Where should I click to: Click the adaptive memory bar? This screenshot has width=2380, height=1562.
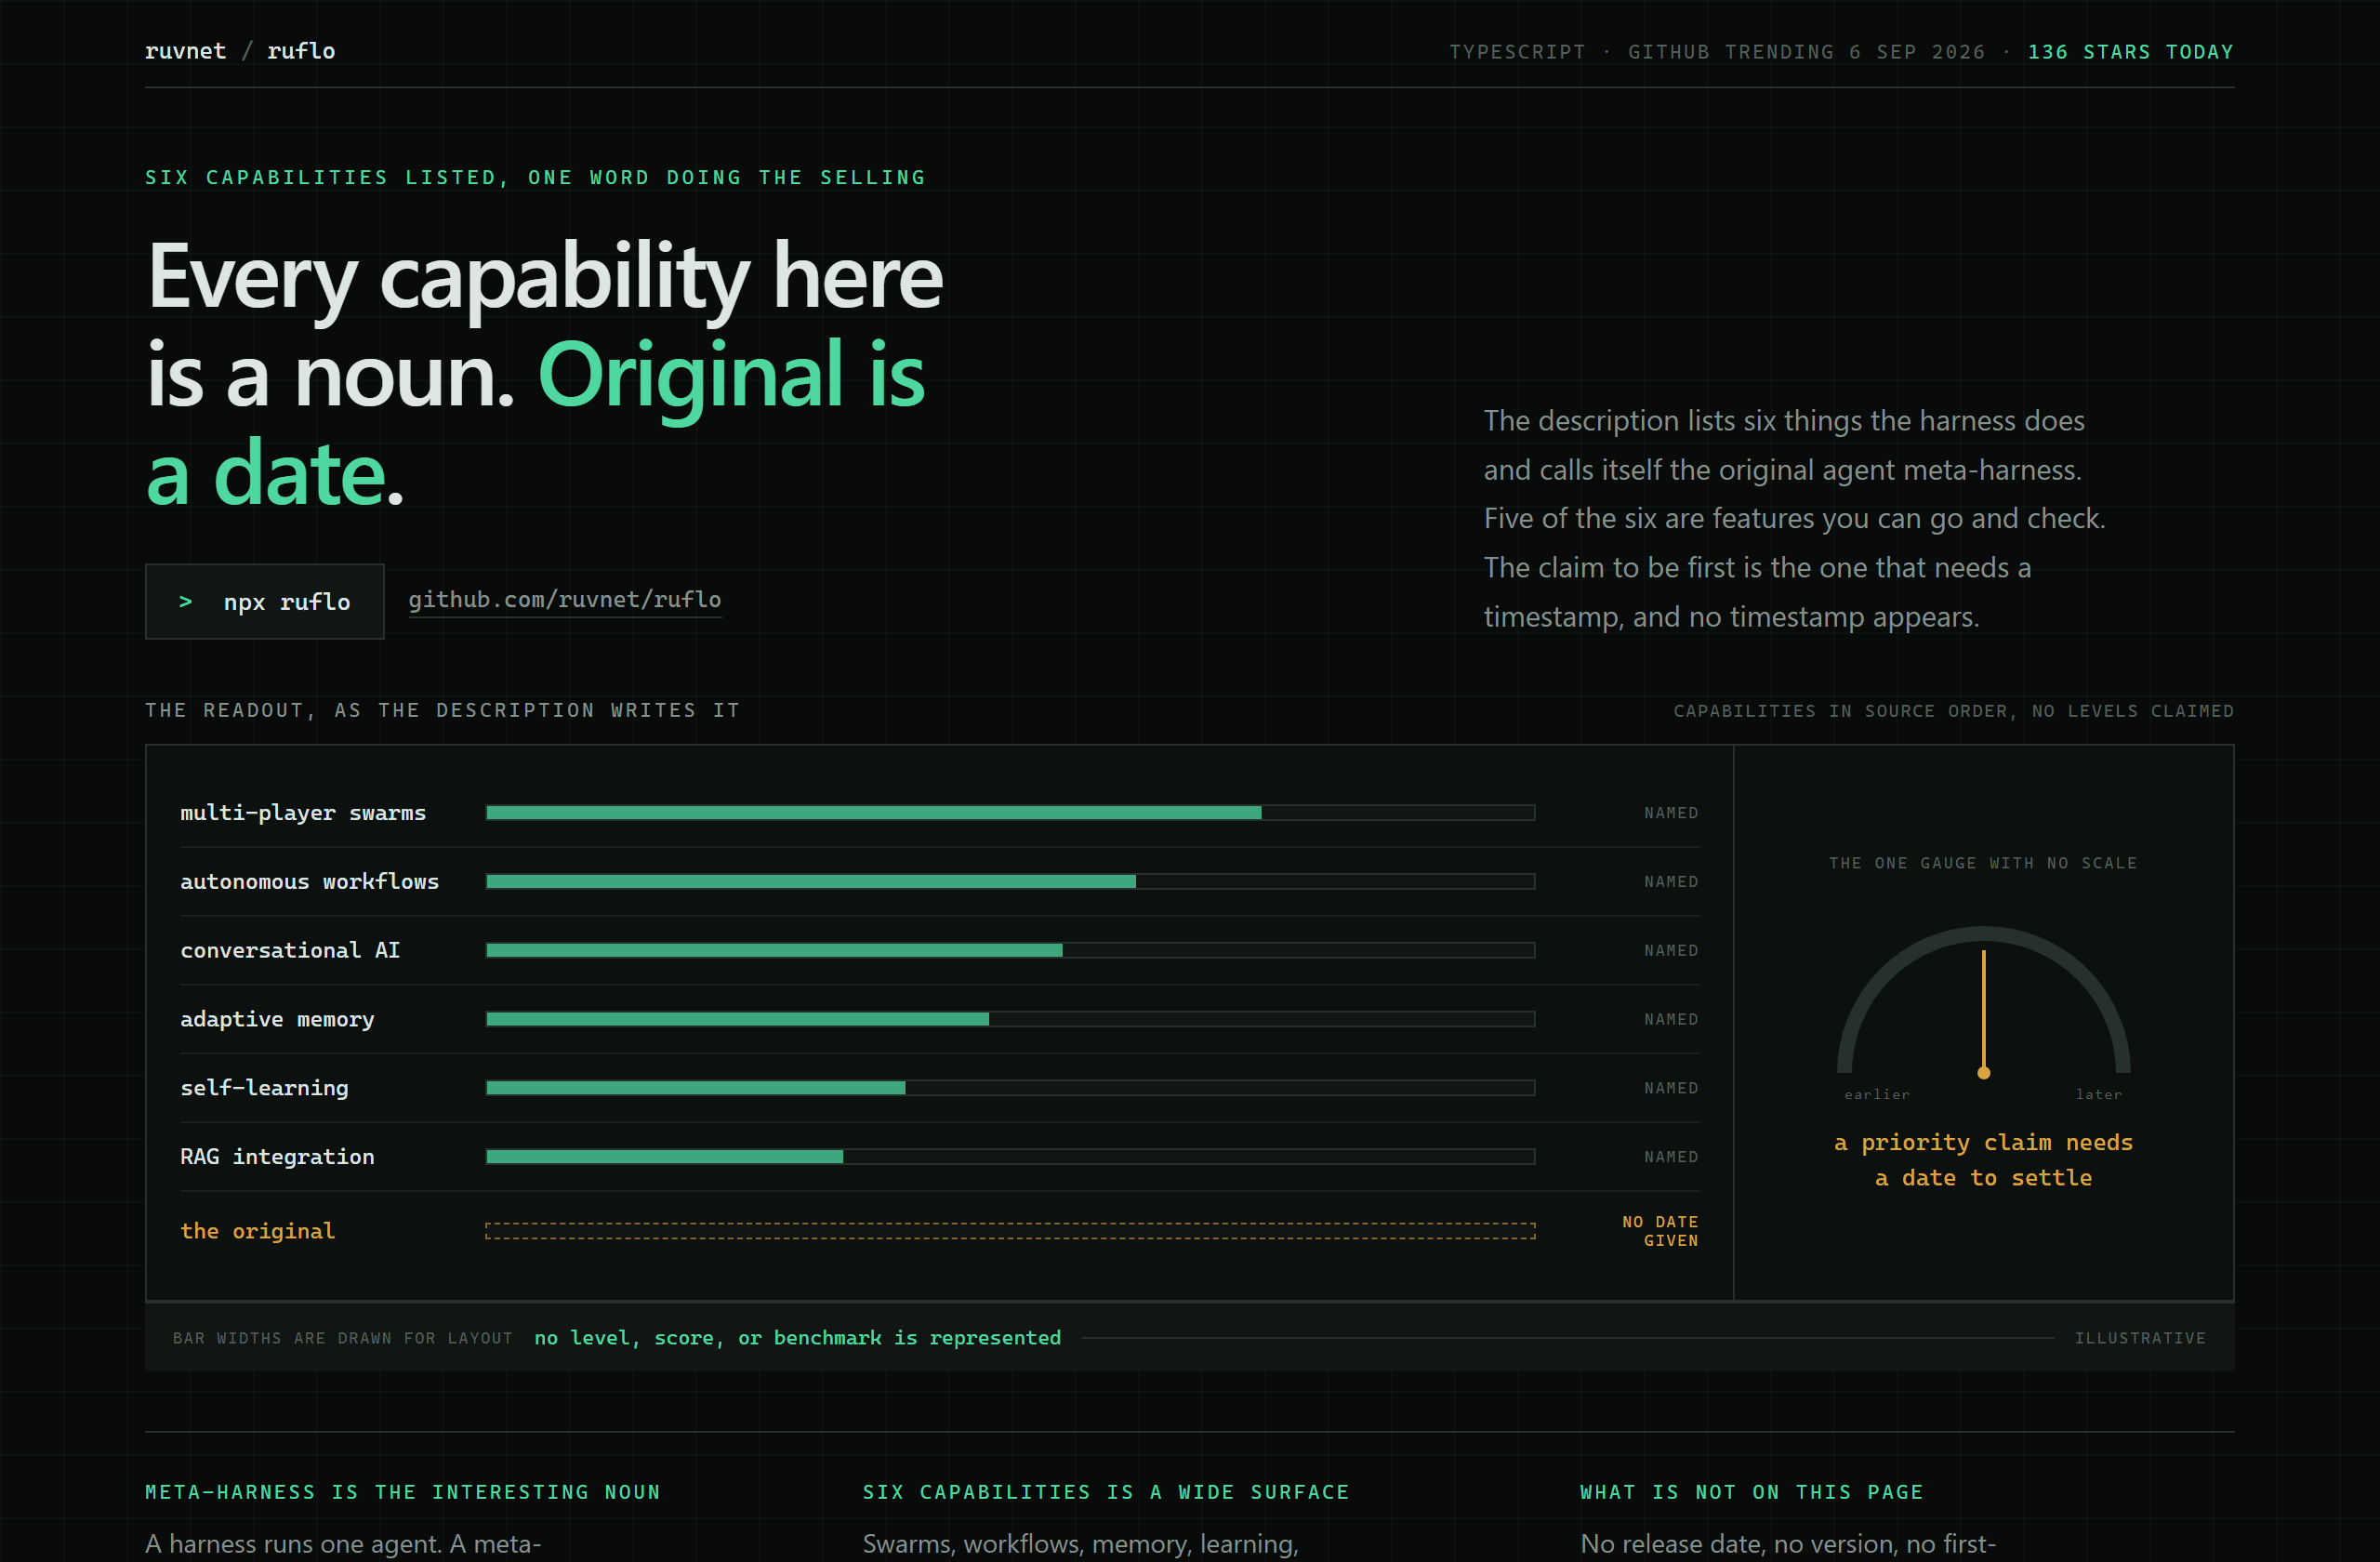[x=1010, y=1019]
